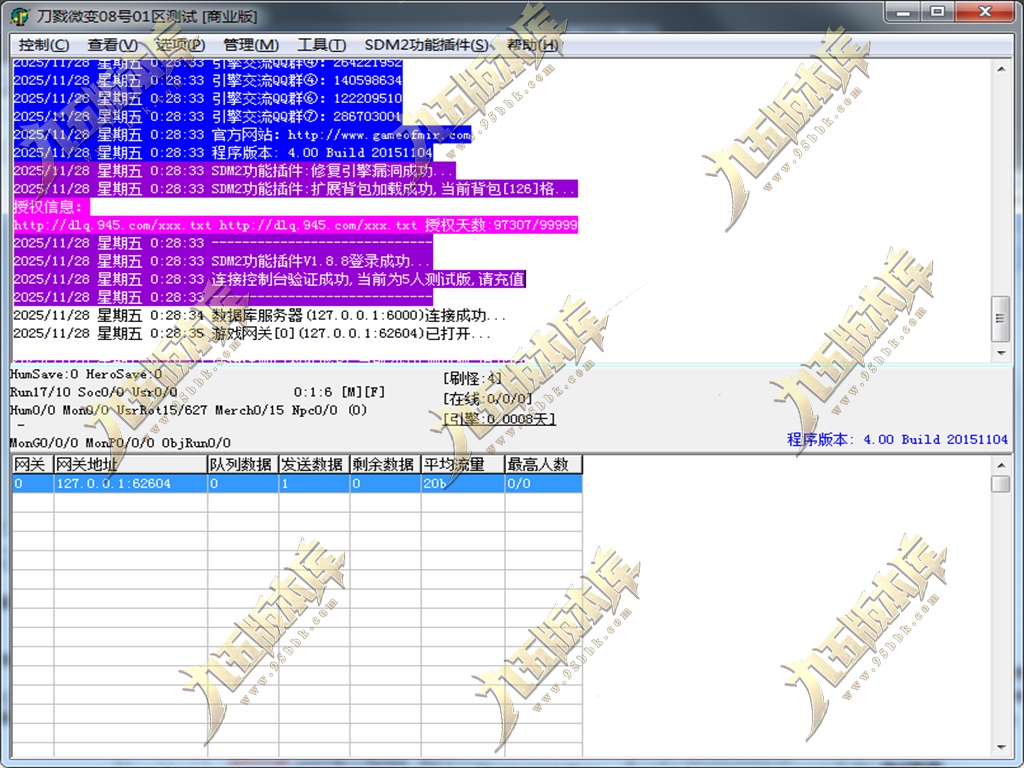
Task: Click the 20b average traffic cell
Action: (x=462, y=484)
